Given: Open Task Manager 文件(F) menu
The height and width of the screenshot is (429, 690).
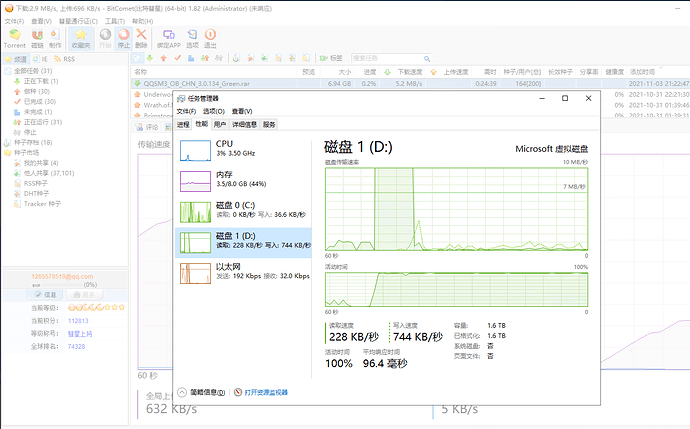Looking at the screenshot, I should coord(186,111).
